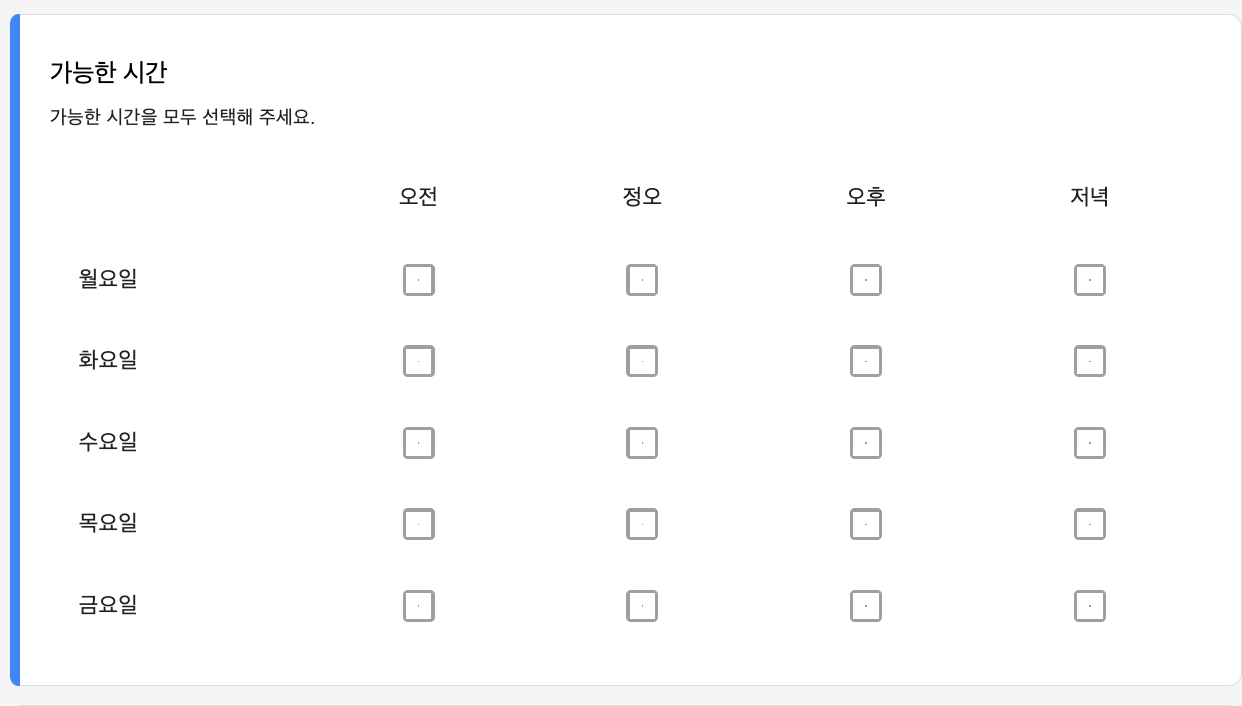Viewport: 1242px width, 706px height.
Task: Mark 수요일 오전 as available
Action: (419, 442)
